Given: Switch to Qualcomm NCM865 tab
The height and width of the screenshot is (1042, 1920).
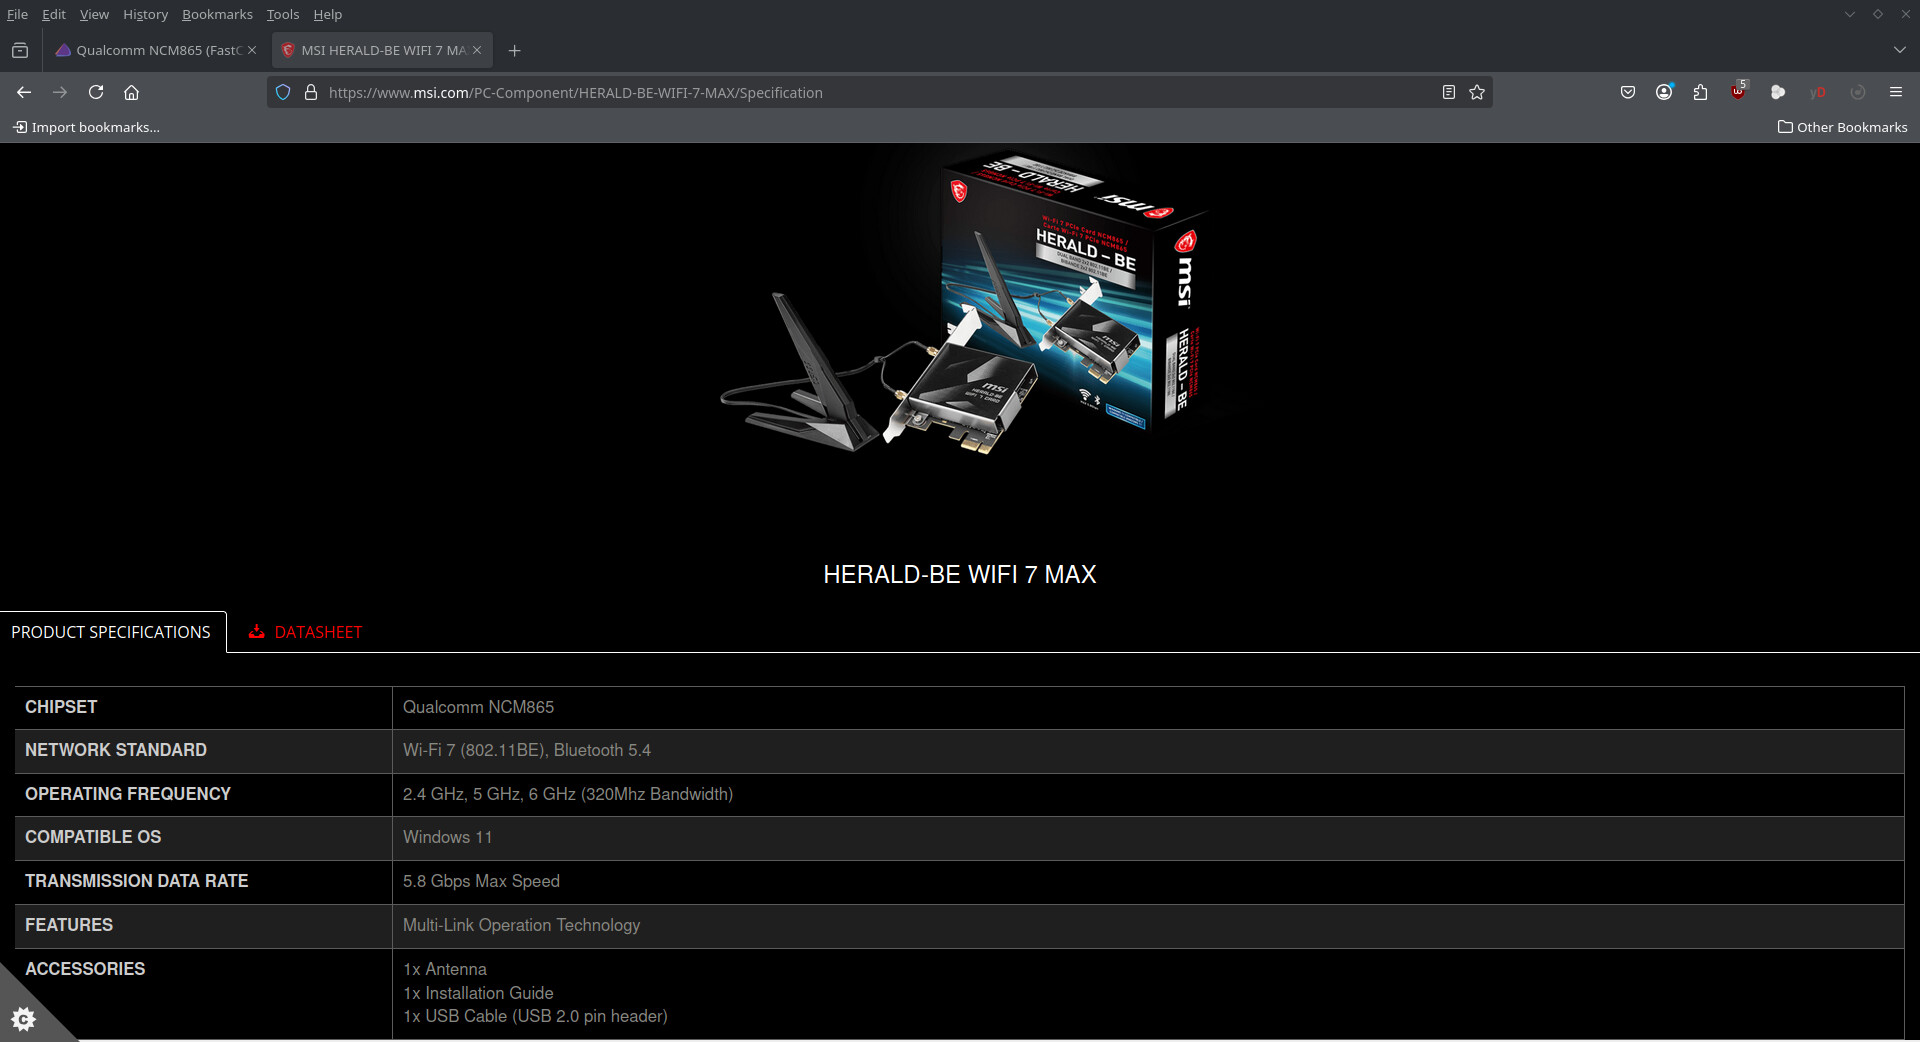Looking at the screenshot, I should [x=157, y=50].
